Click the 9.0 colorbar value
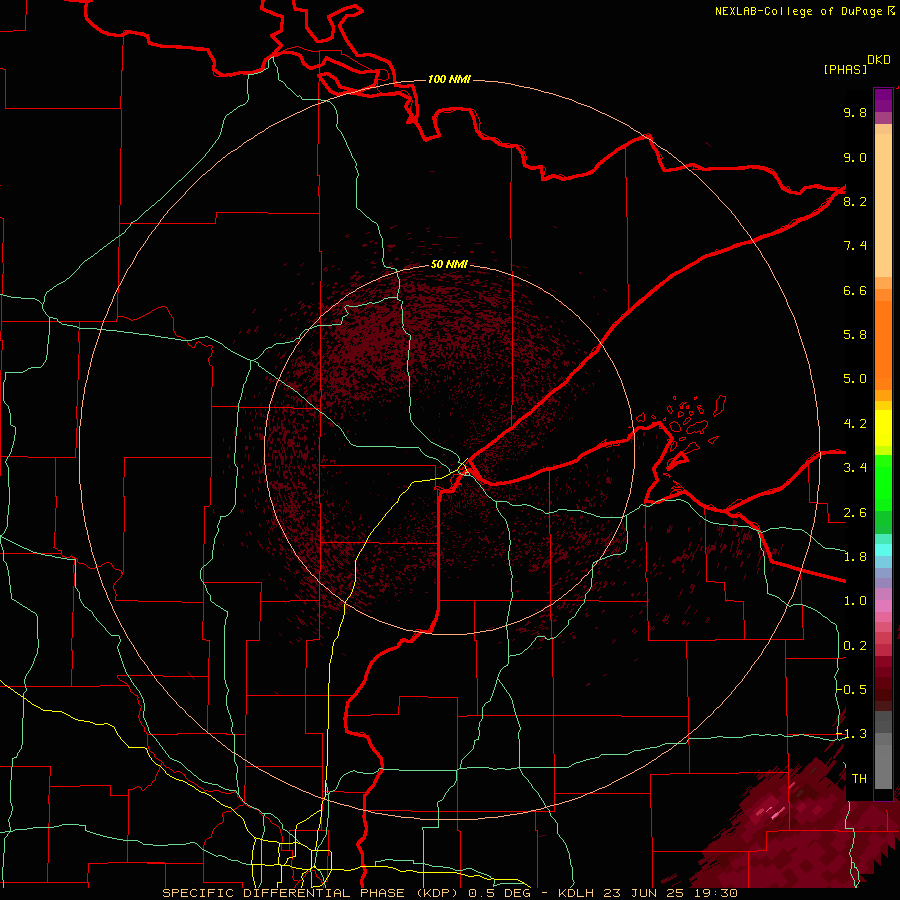The width and height of the screenshot is (900, 900). [x=855, y=157]
